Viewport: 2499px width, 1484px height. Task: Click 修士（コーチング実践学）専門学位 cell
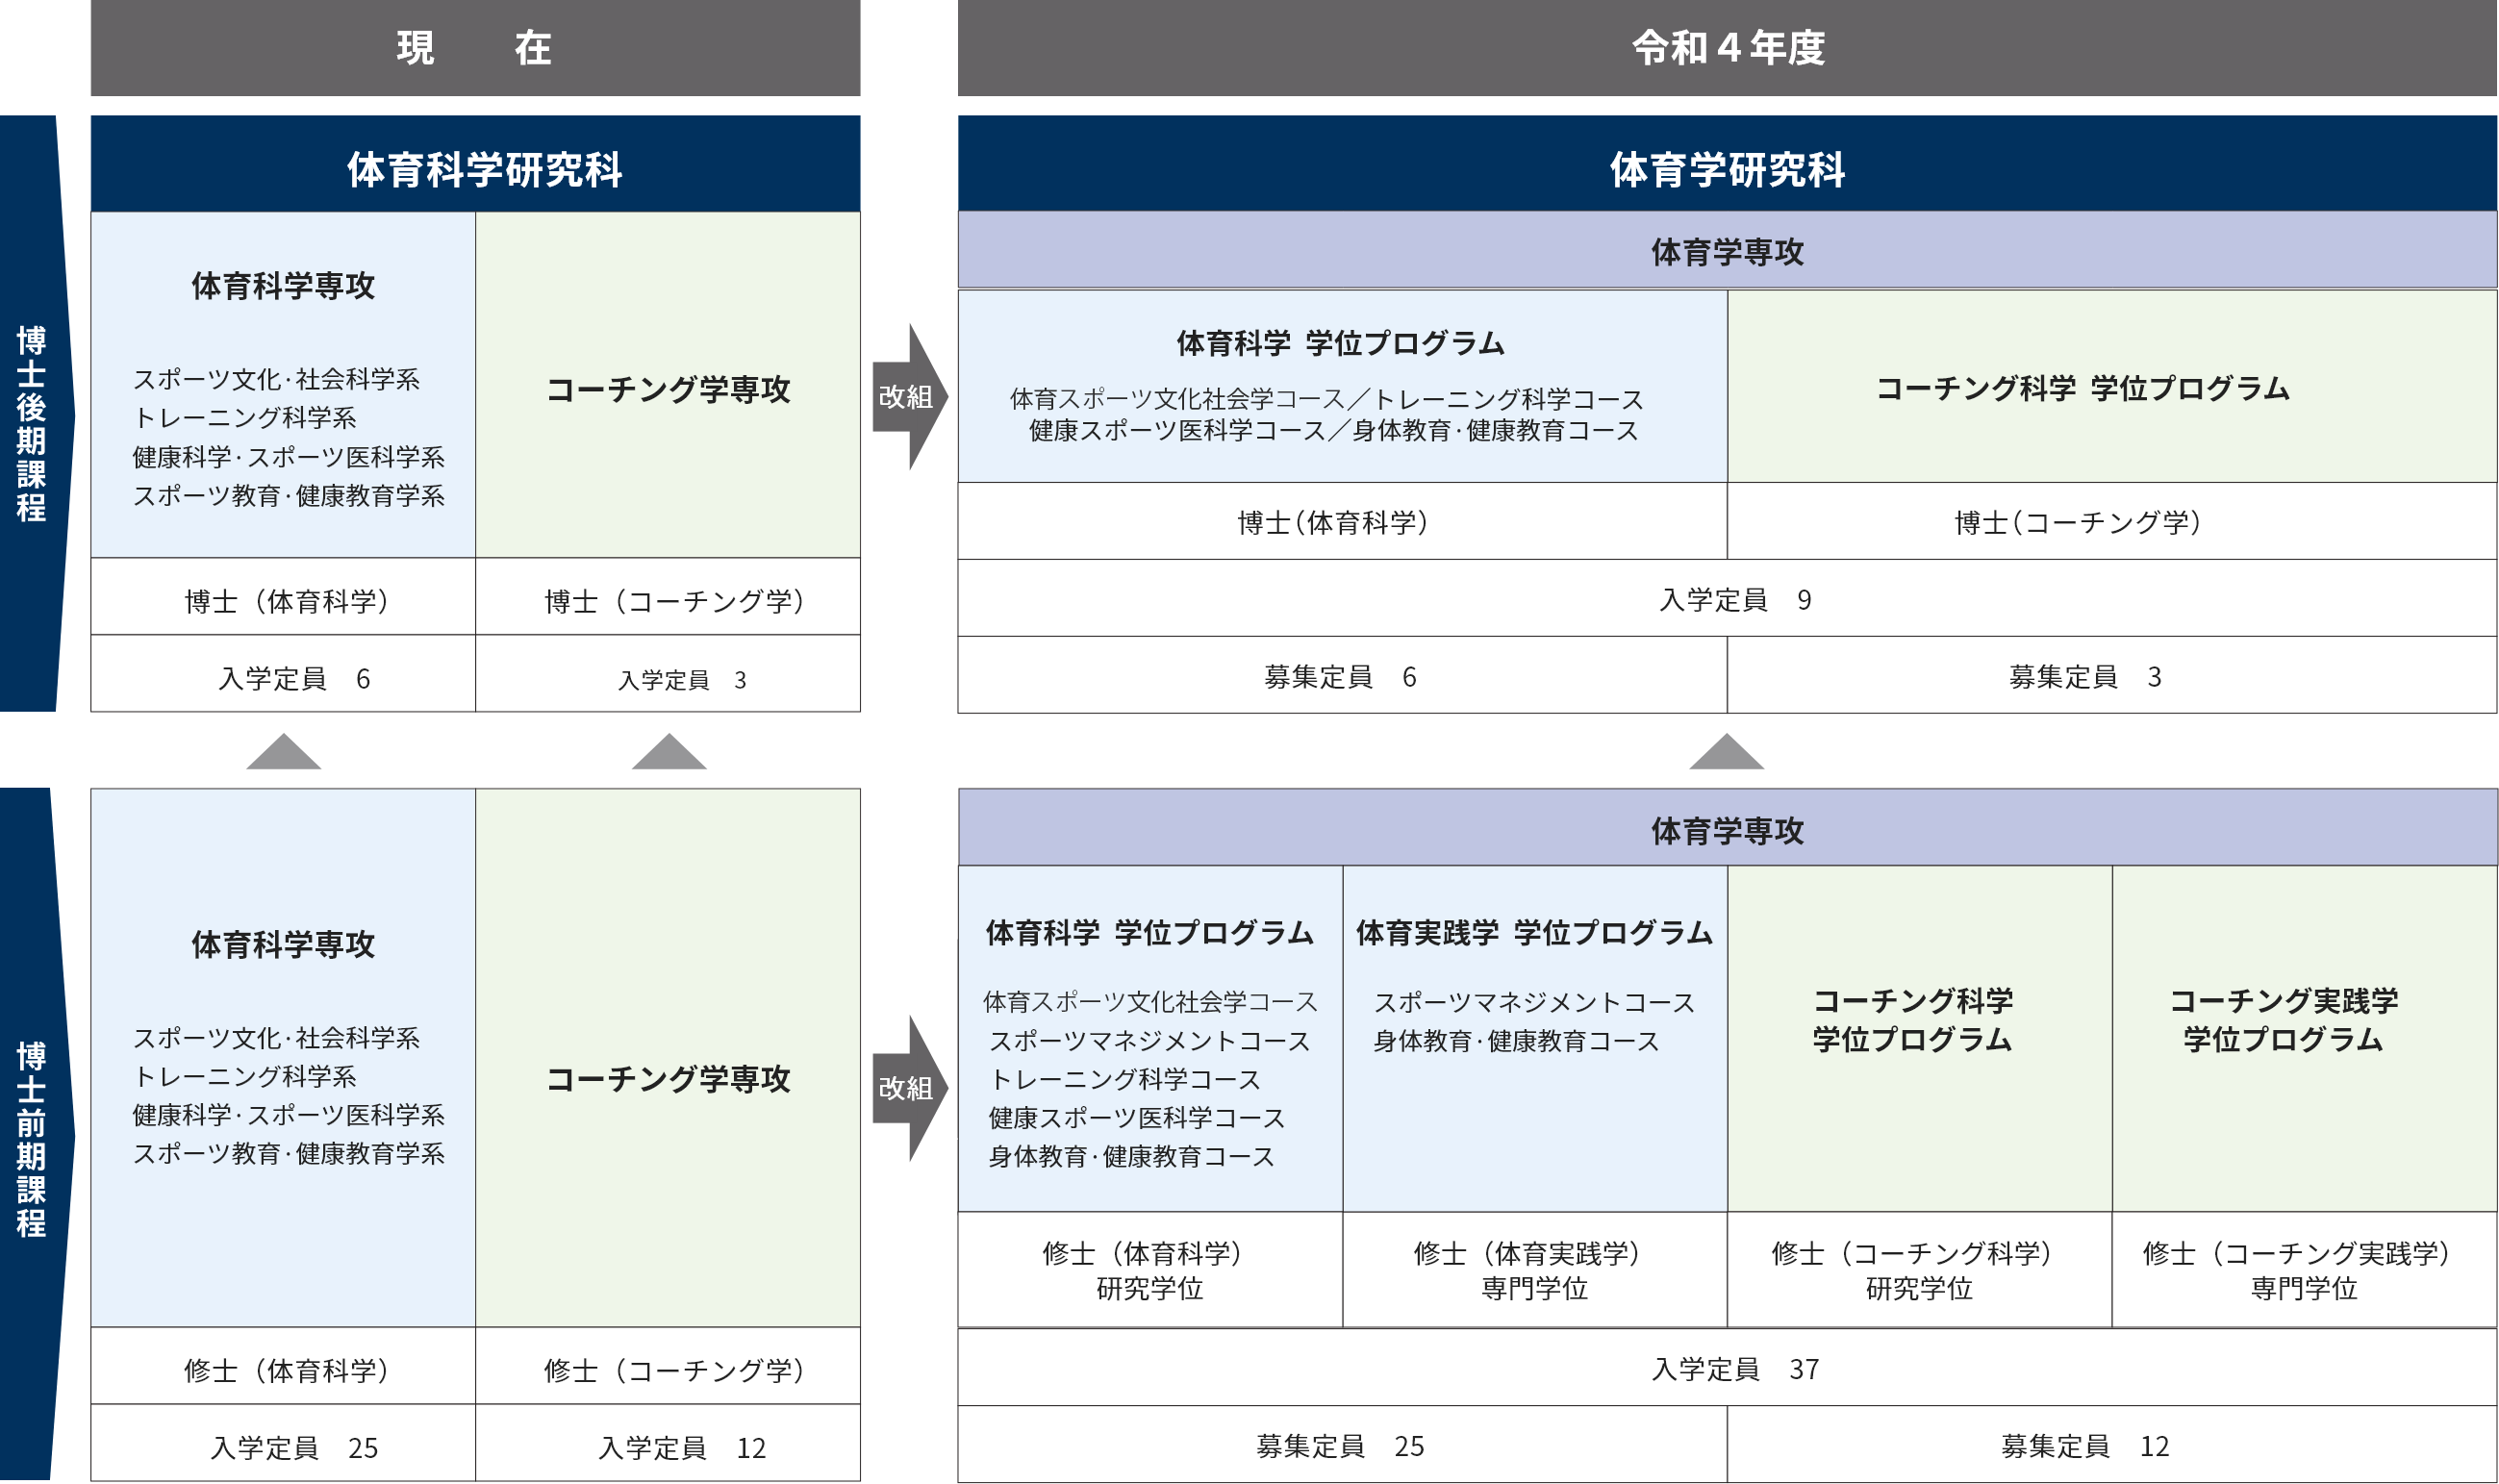(x=2305, y=1270)
